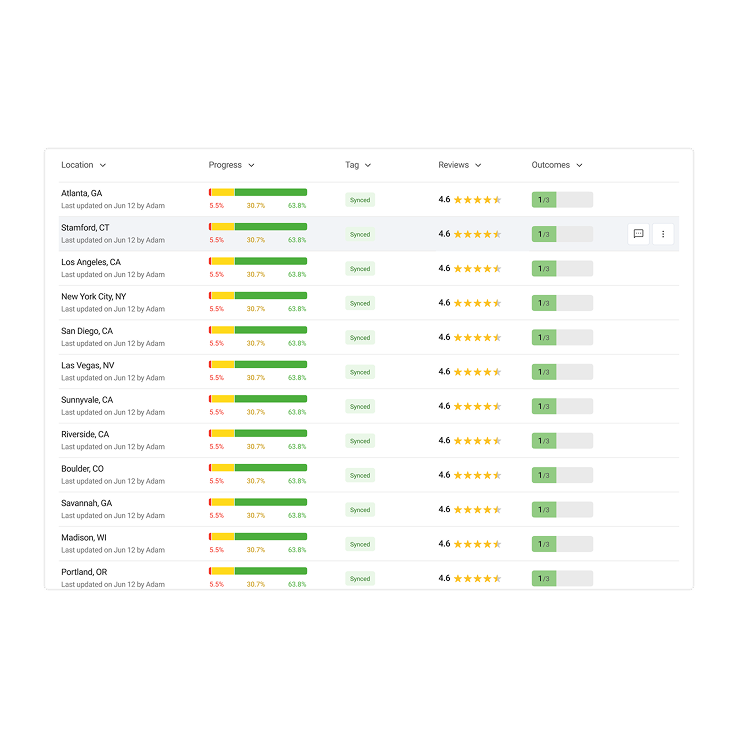Open the San Diego, CA location
The width and height of the screenshot is (738, 738).
[87, 331]
